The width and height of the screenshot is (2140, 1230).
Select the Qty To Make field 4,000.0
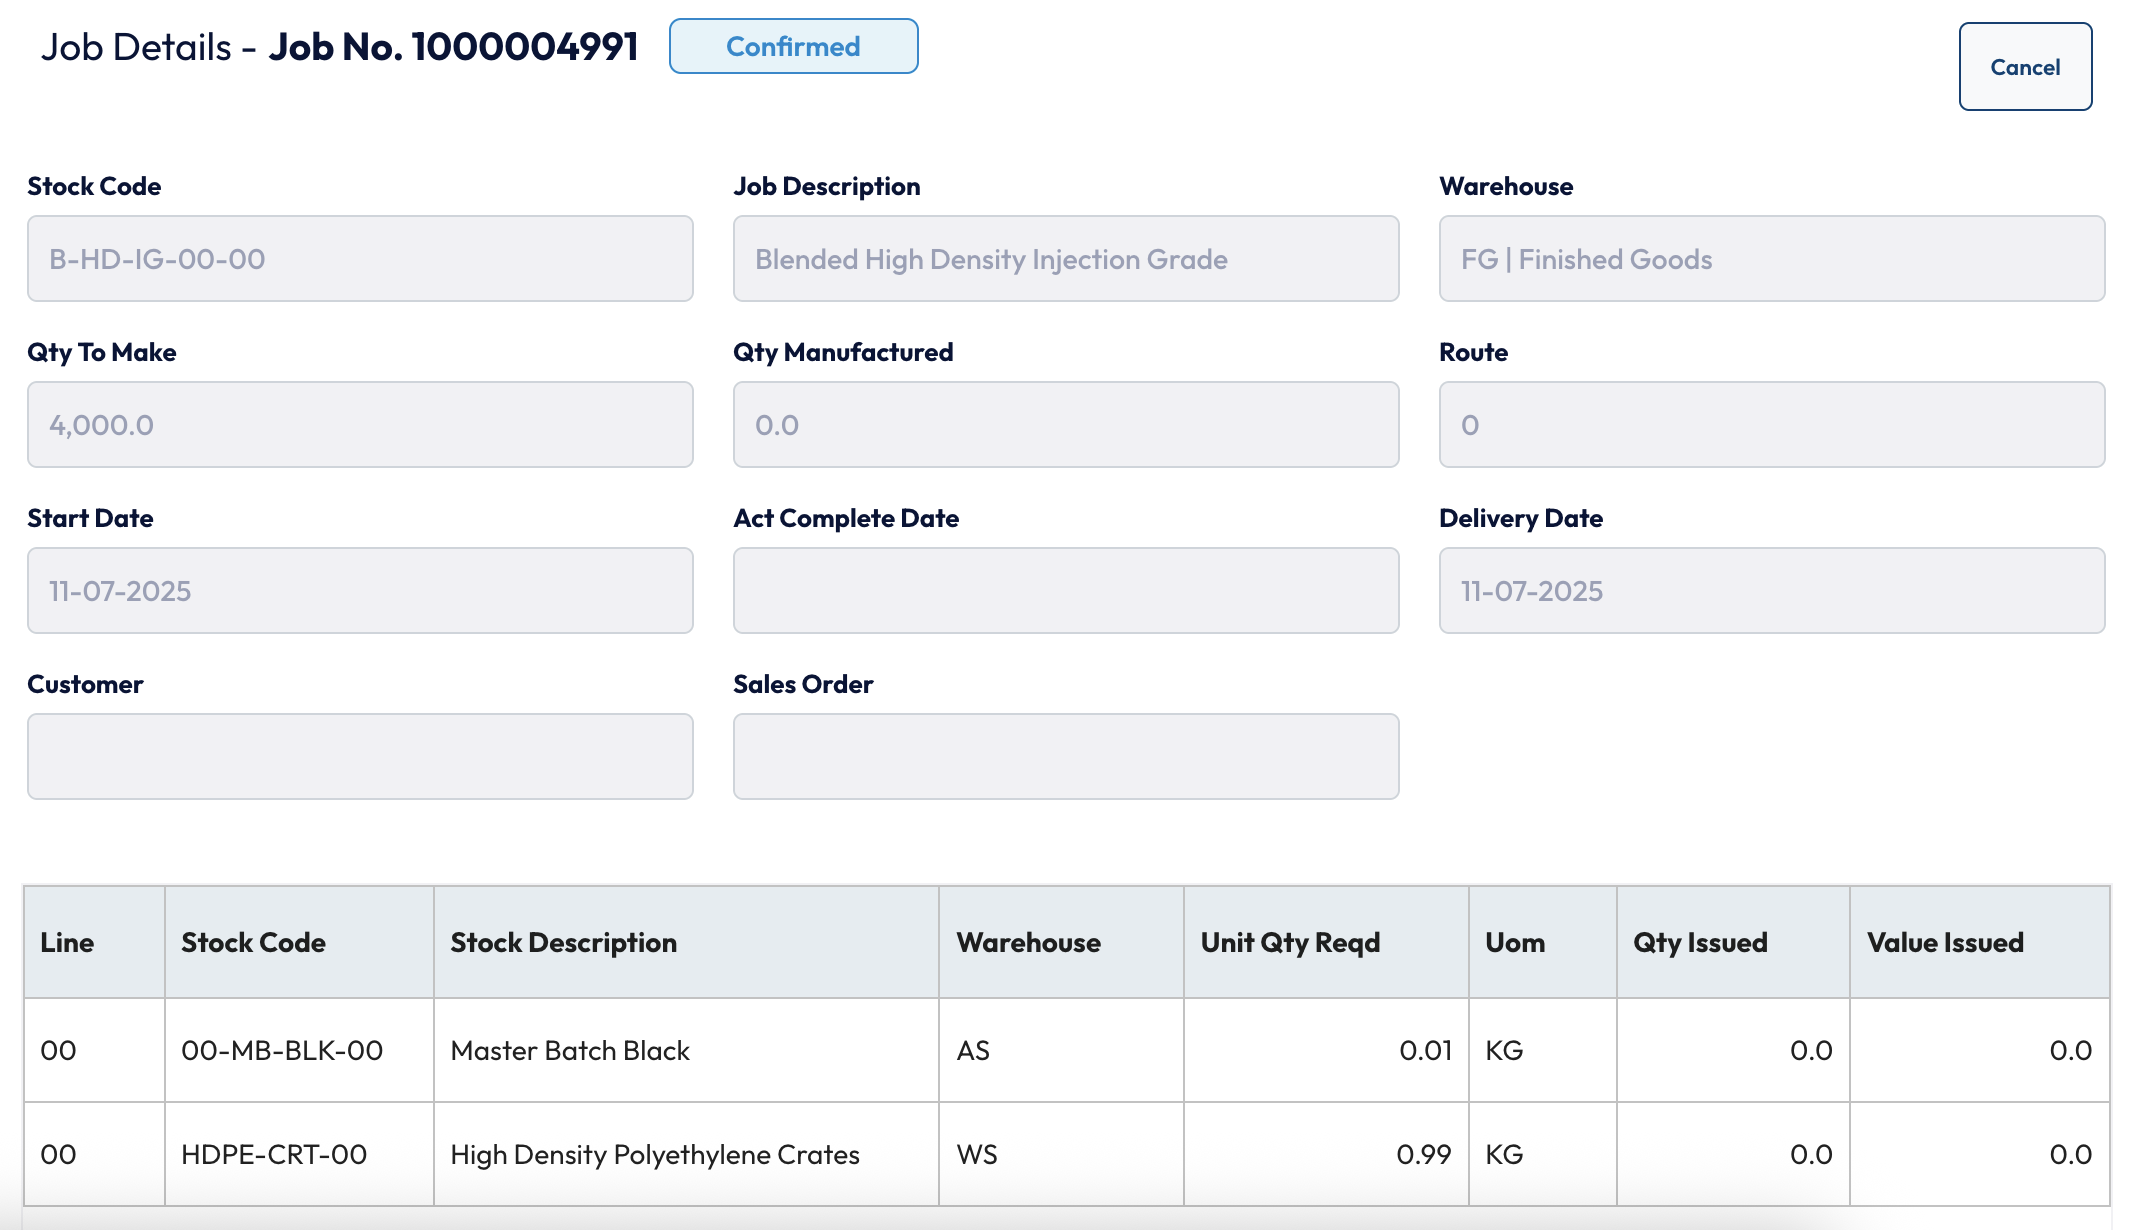pyautogui.click(x=360, y=425)
